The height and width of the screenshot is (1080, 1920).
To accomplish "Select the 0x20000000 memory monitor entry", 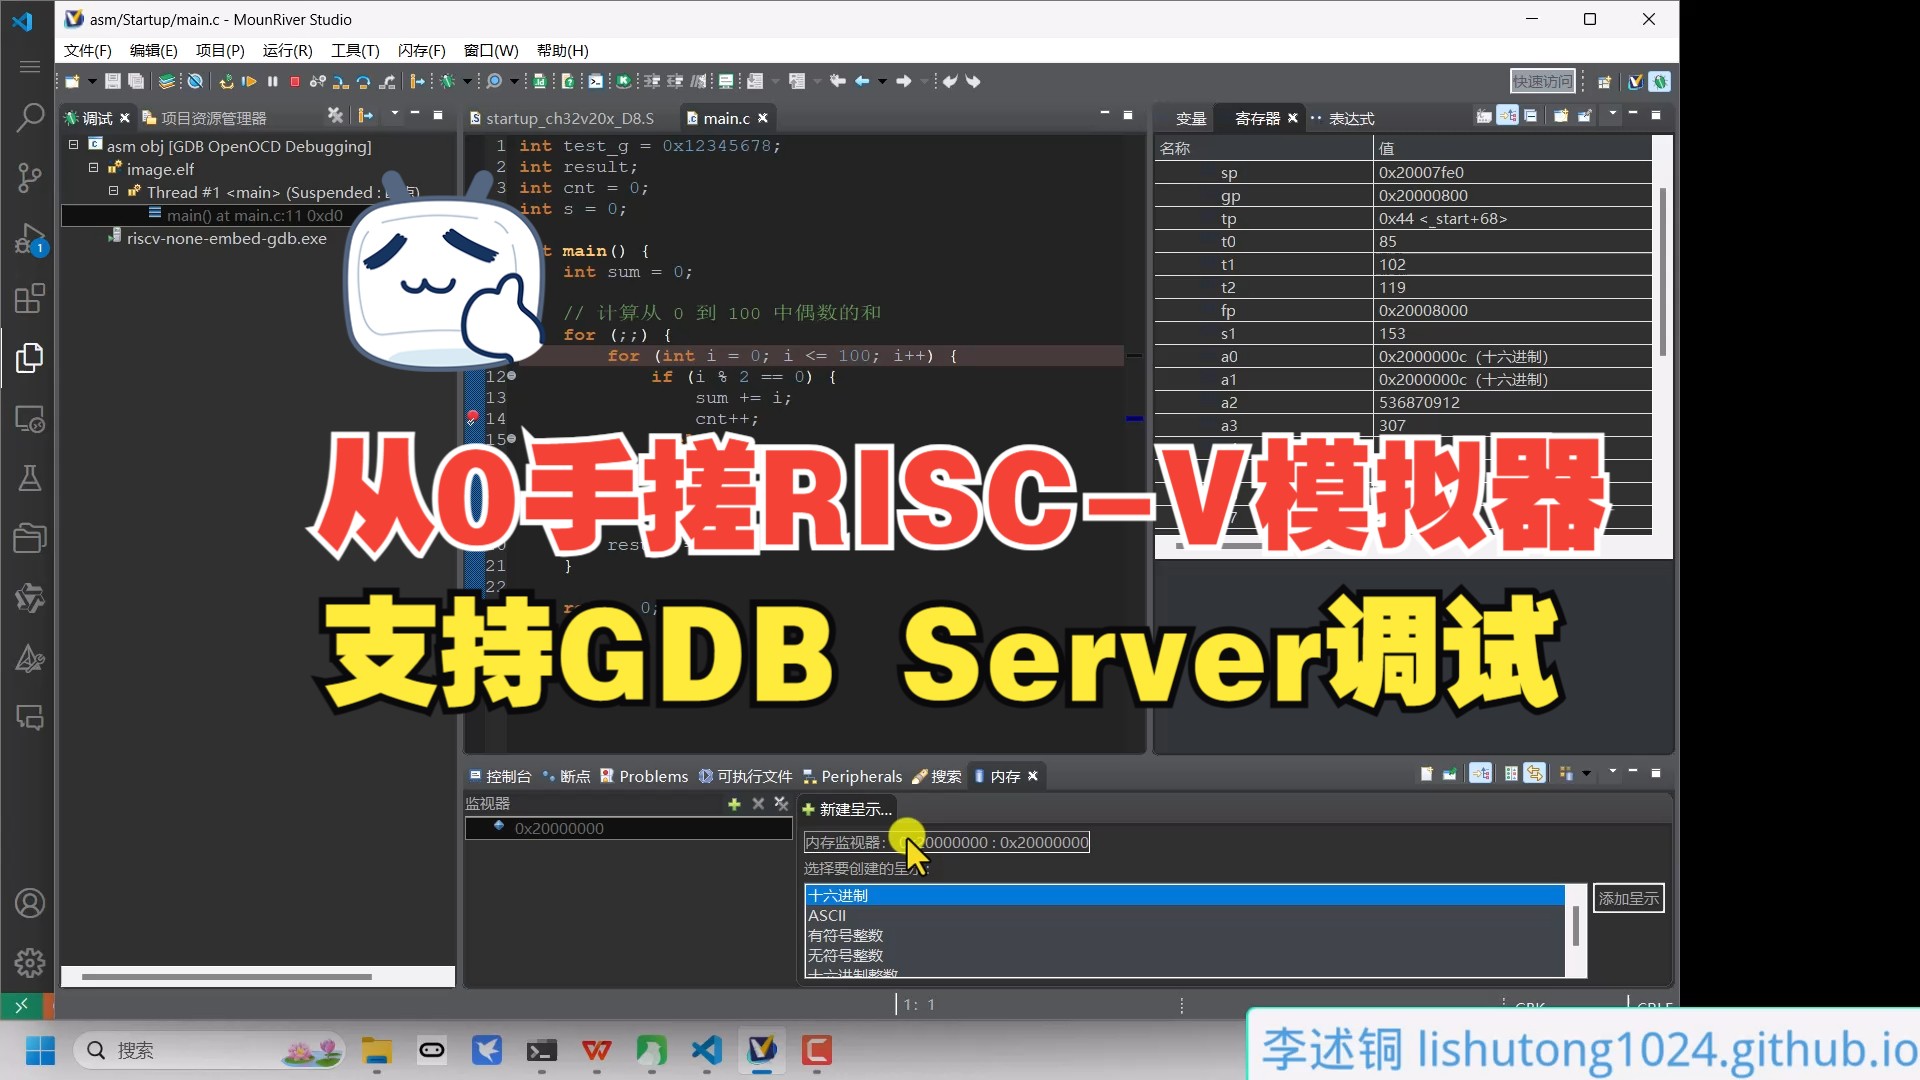I will (628, 828).
